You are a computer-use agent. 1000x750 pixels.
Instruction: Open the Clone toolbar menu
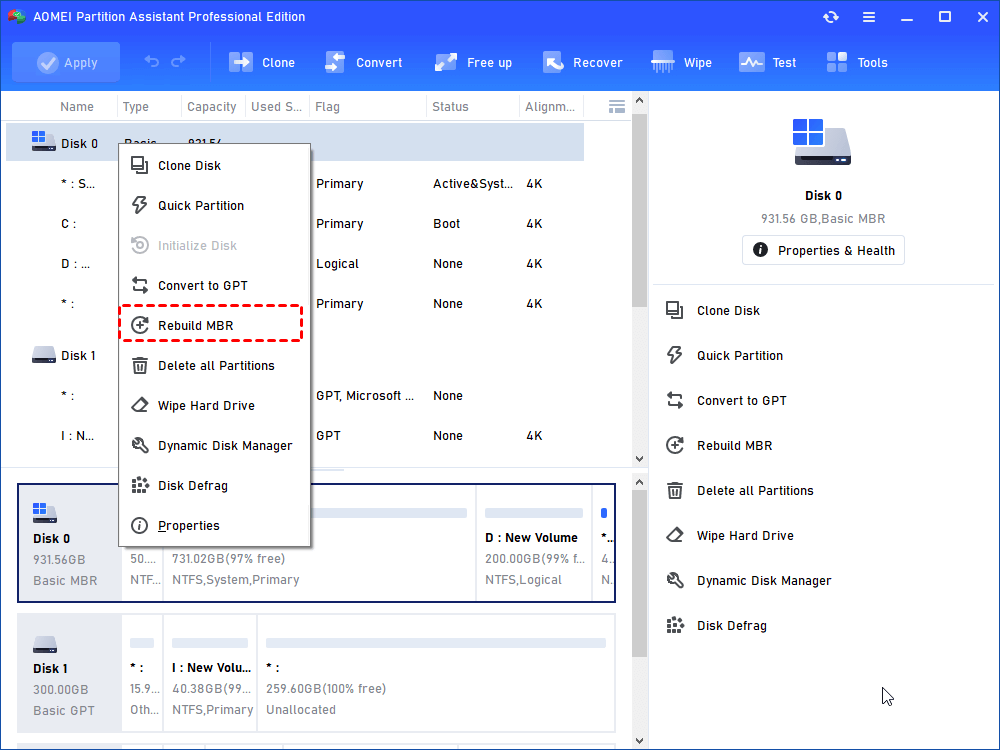(x=262, y=62)
